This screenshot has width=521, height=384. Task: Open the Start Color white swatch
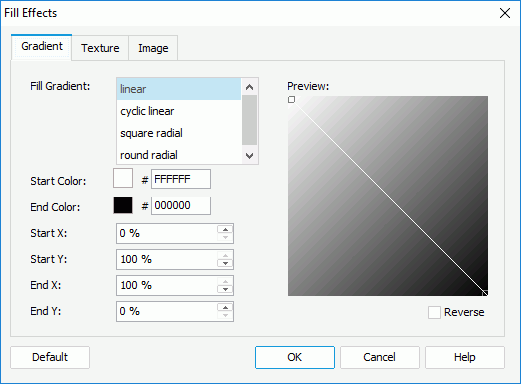click(x=123, y=178)
